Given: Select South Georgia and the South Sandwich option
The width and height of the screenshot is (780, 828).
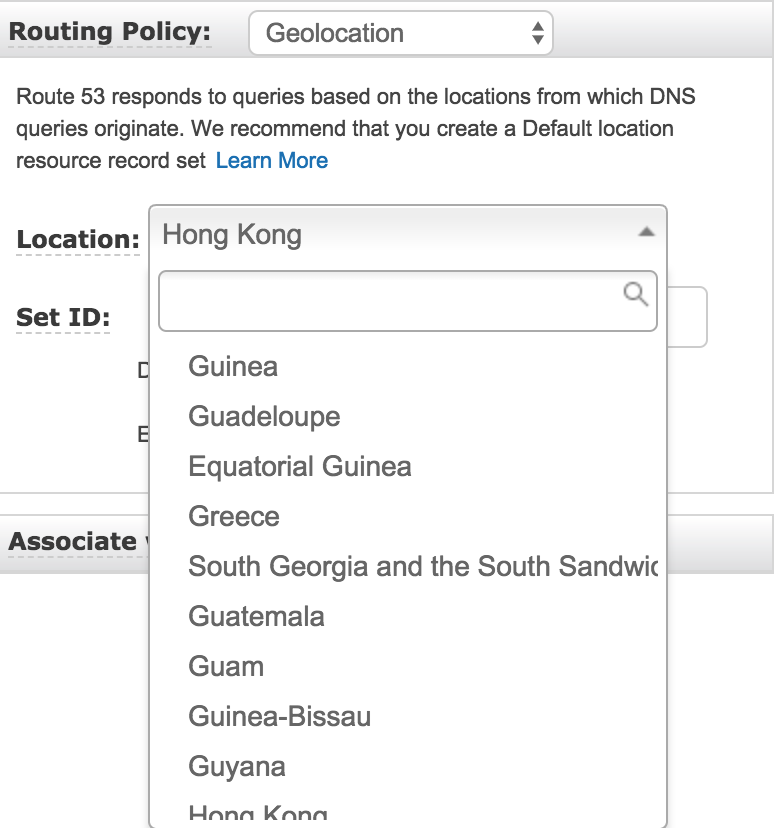Looking at the screenshot, I should 408,566.
